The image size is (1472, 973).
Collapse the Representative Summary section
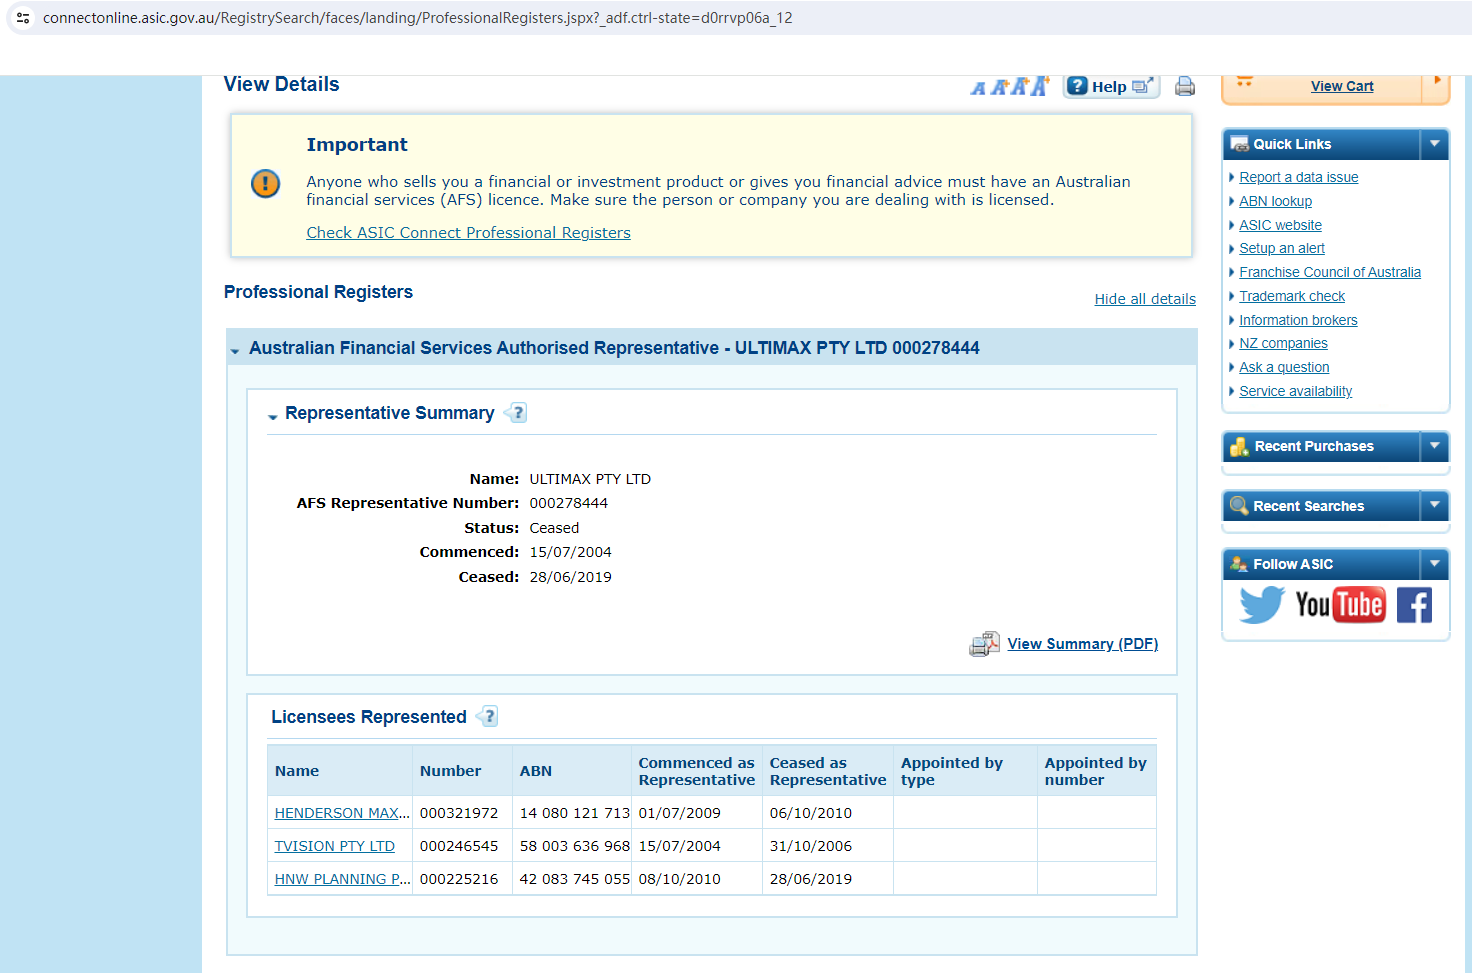(x=272, y=416)
